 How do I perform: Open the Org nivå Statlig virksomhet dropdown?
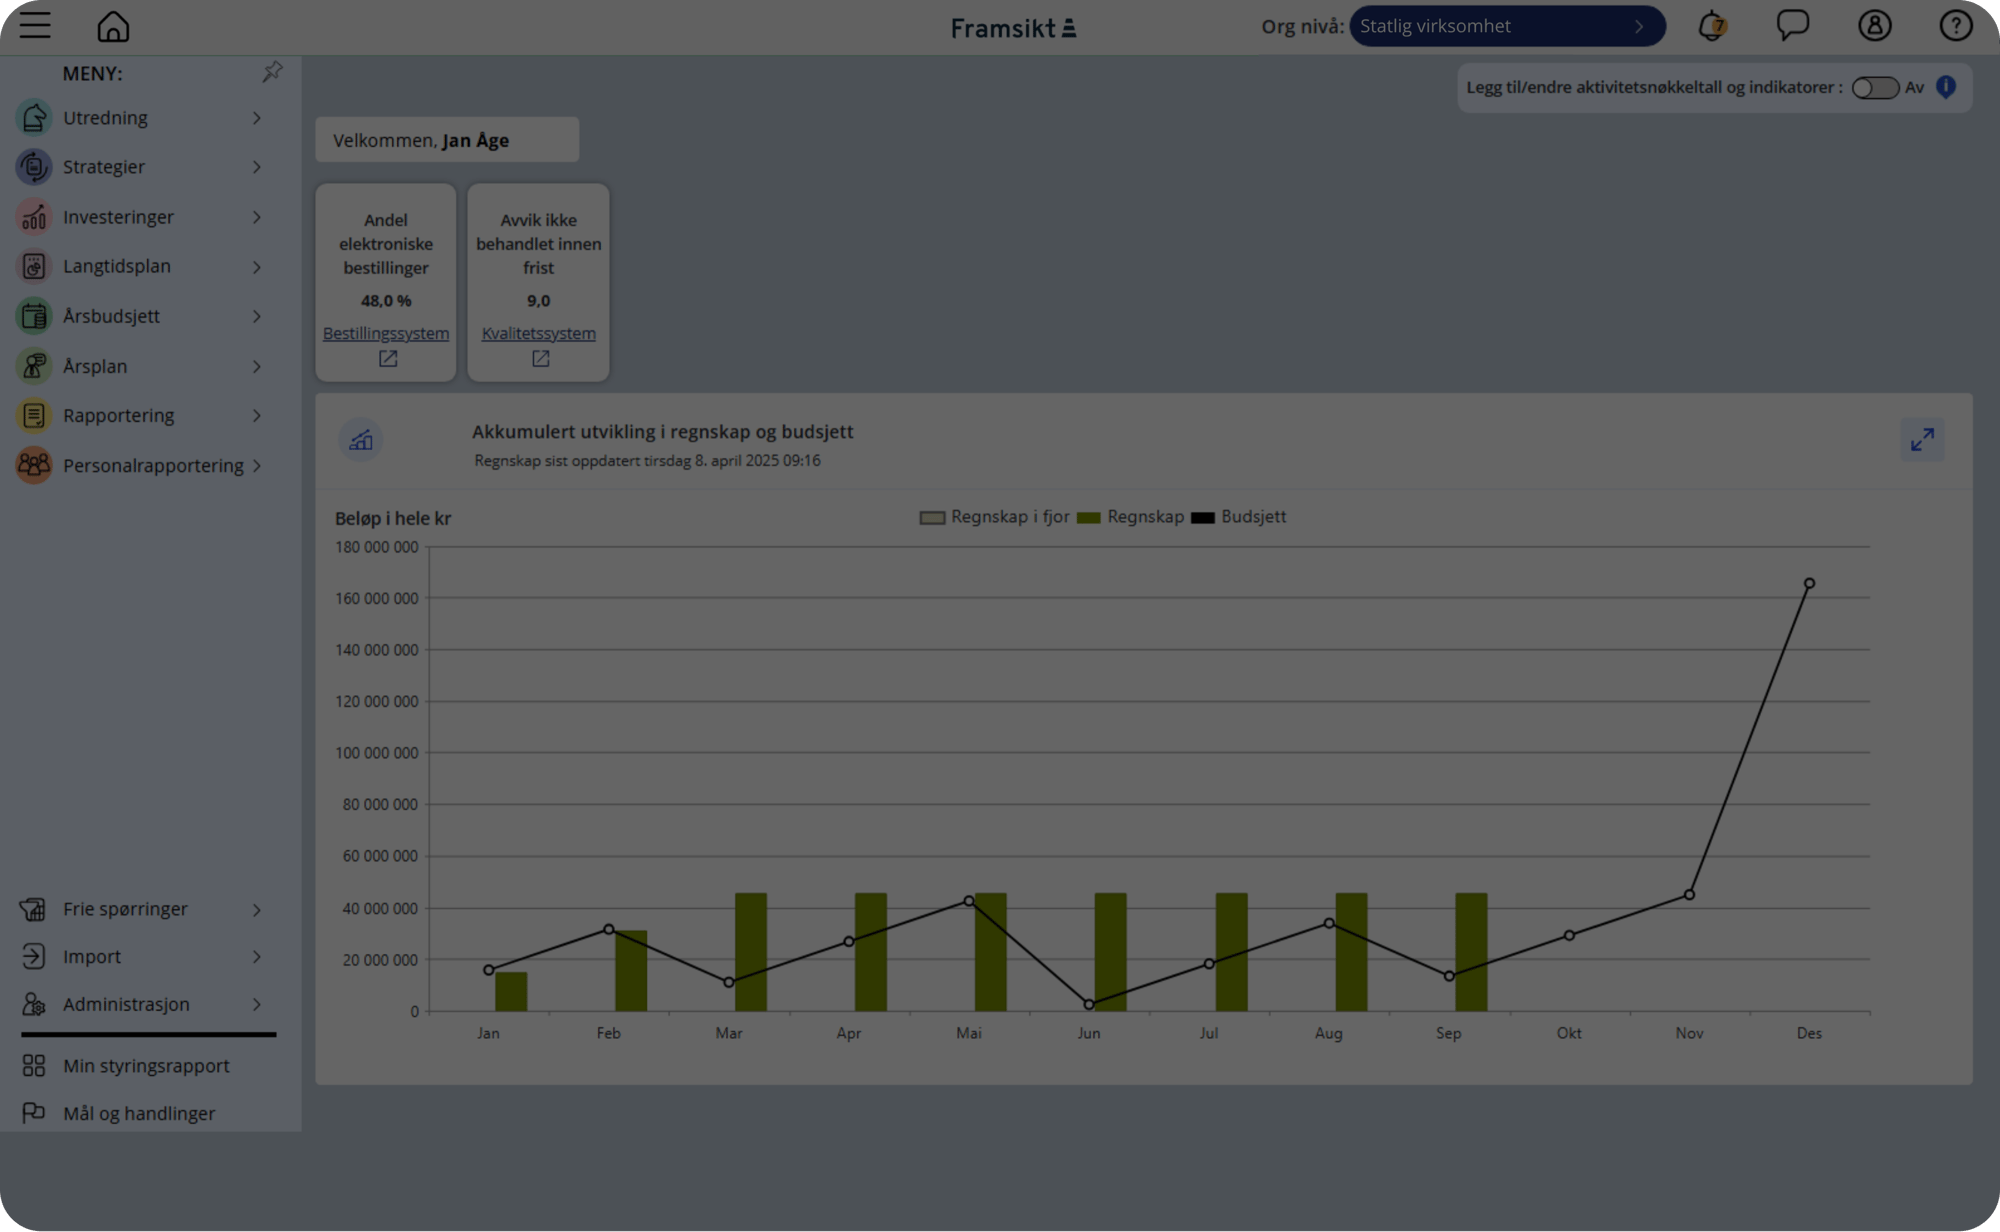1506,26
